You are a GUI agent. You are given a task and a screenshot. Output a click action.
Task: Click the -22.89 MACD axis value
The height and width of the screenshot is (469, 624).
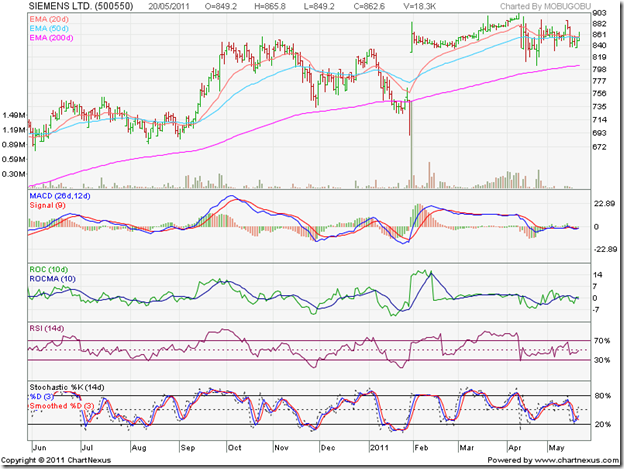pyautogui.click(x=605, y=249)
